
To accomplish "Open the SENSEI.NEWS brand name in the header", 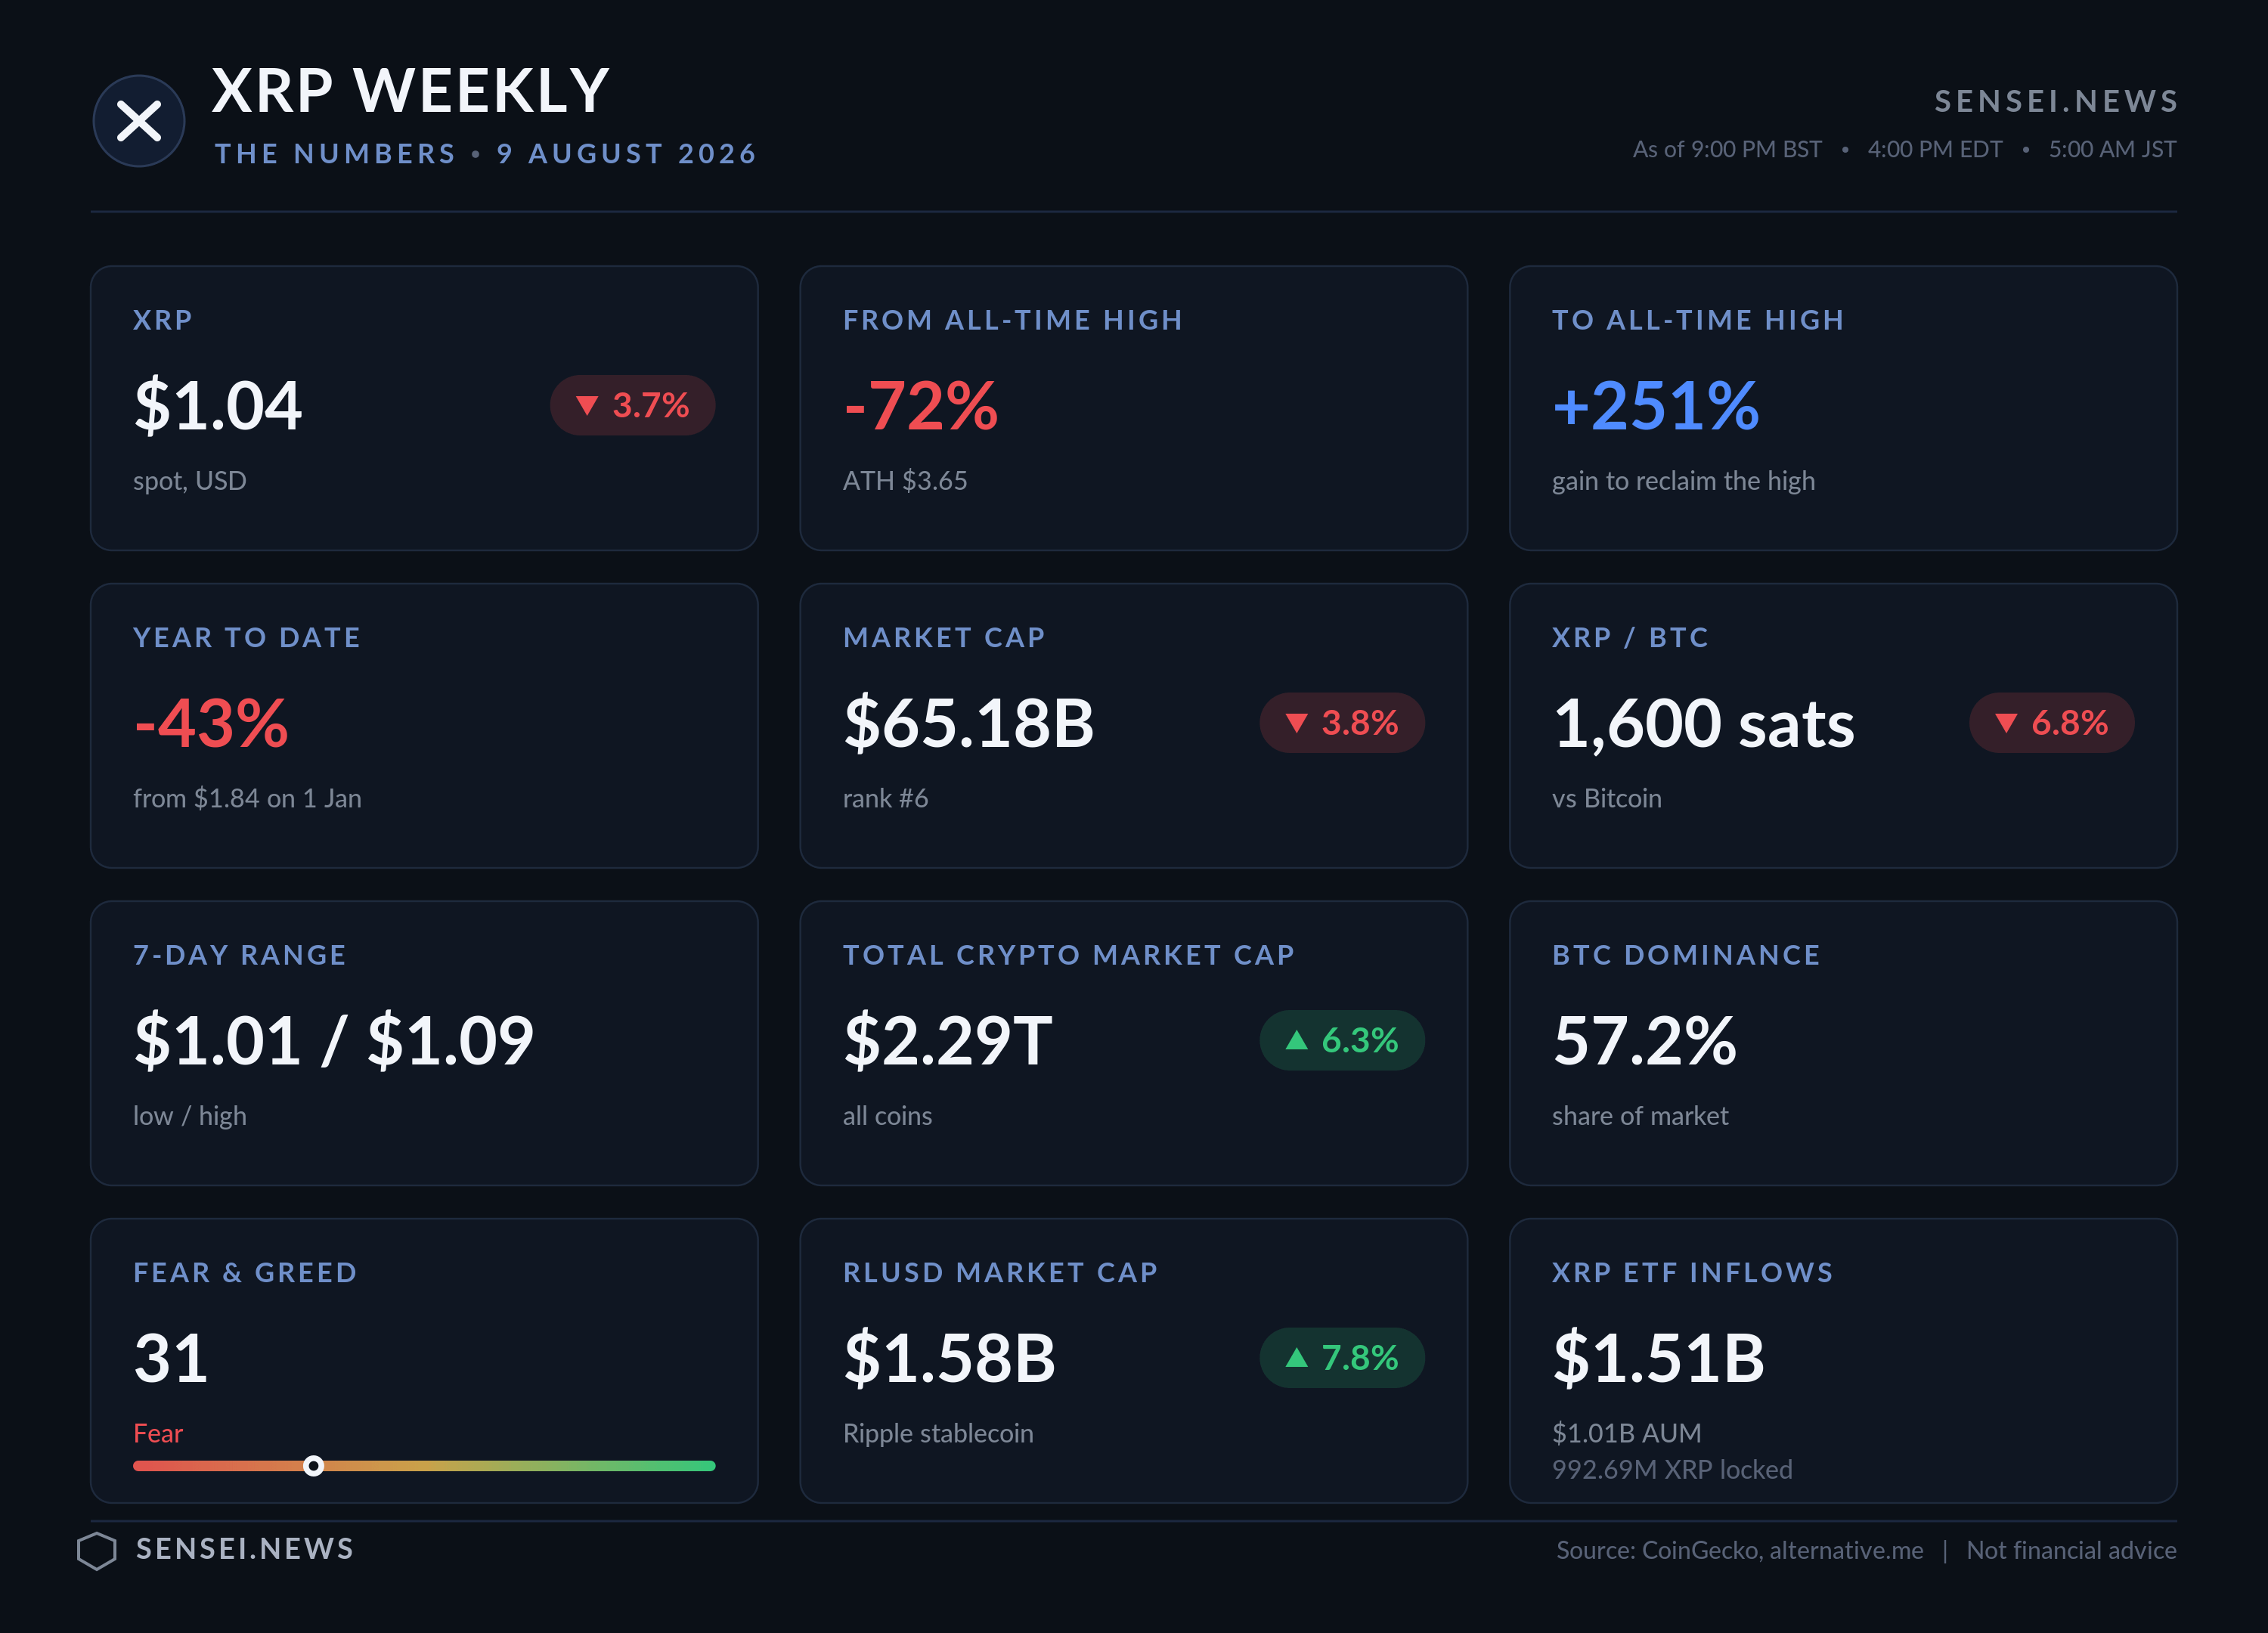I will [x=2056, y=101].
